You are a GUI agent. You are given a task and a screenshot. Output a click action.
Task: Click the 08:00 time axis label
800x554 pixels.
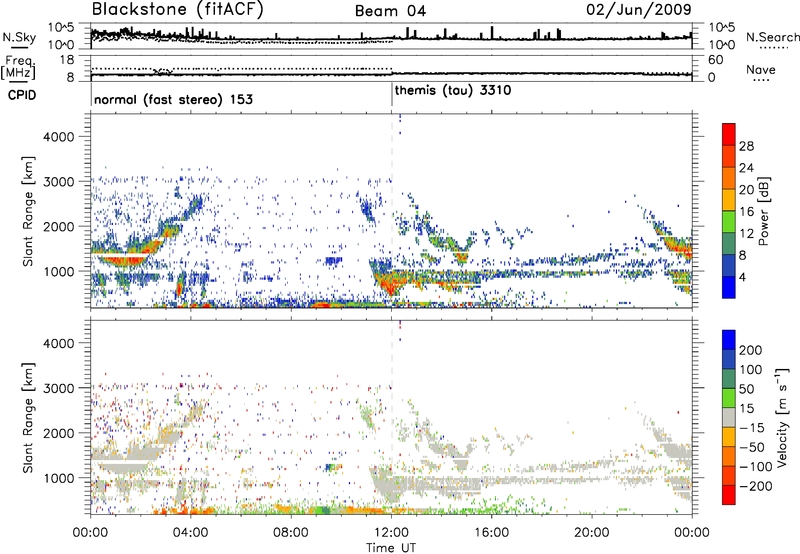click(x=291, y=533)
